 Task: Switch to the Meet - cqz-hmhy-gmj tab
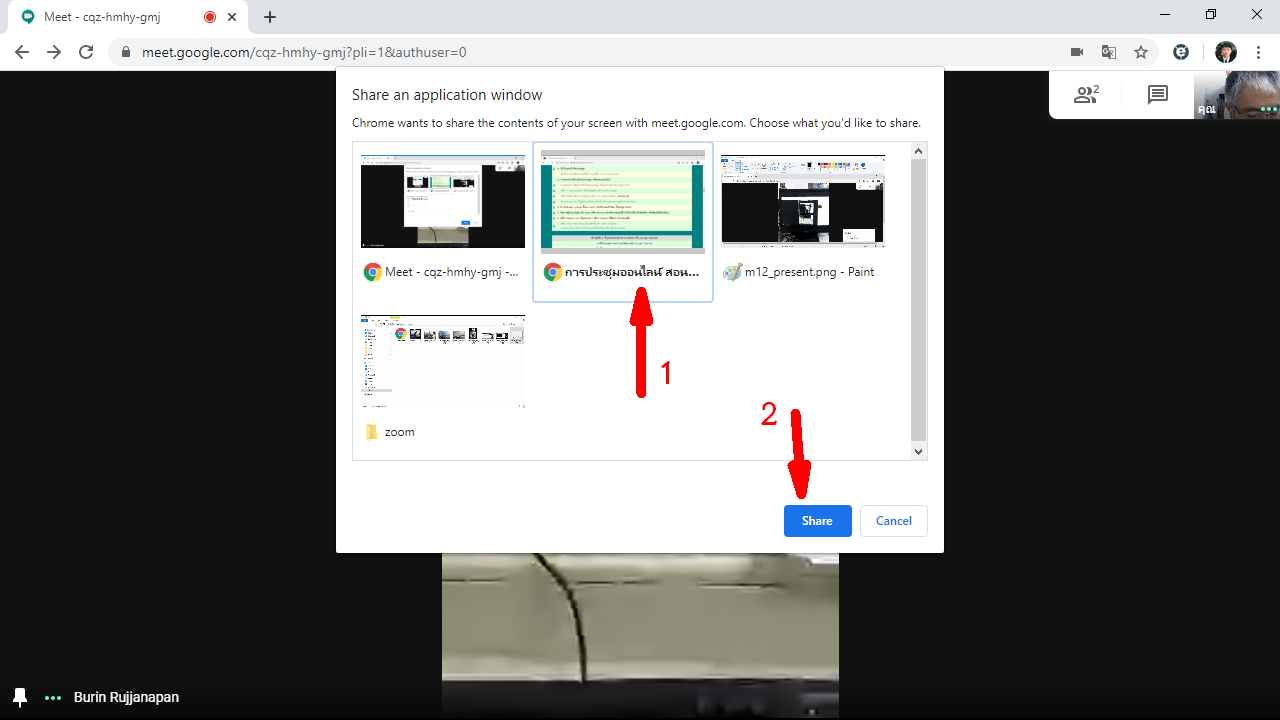(x=110, y=17)
